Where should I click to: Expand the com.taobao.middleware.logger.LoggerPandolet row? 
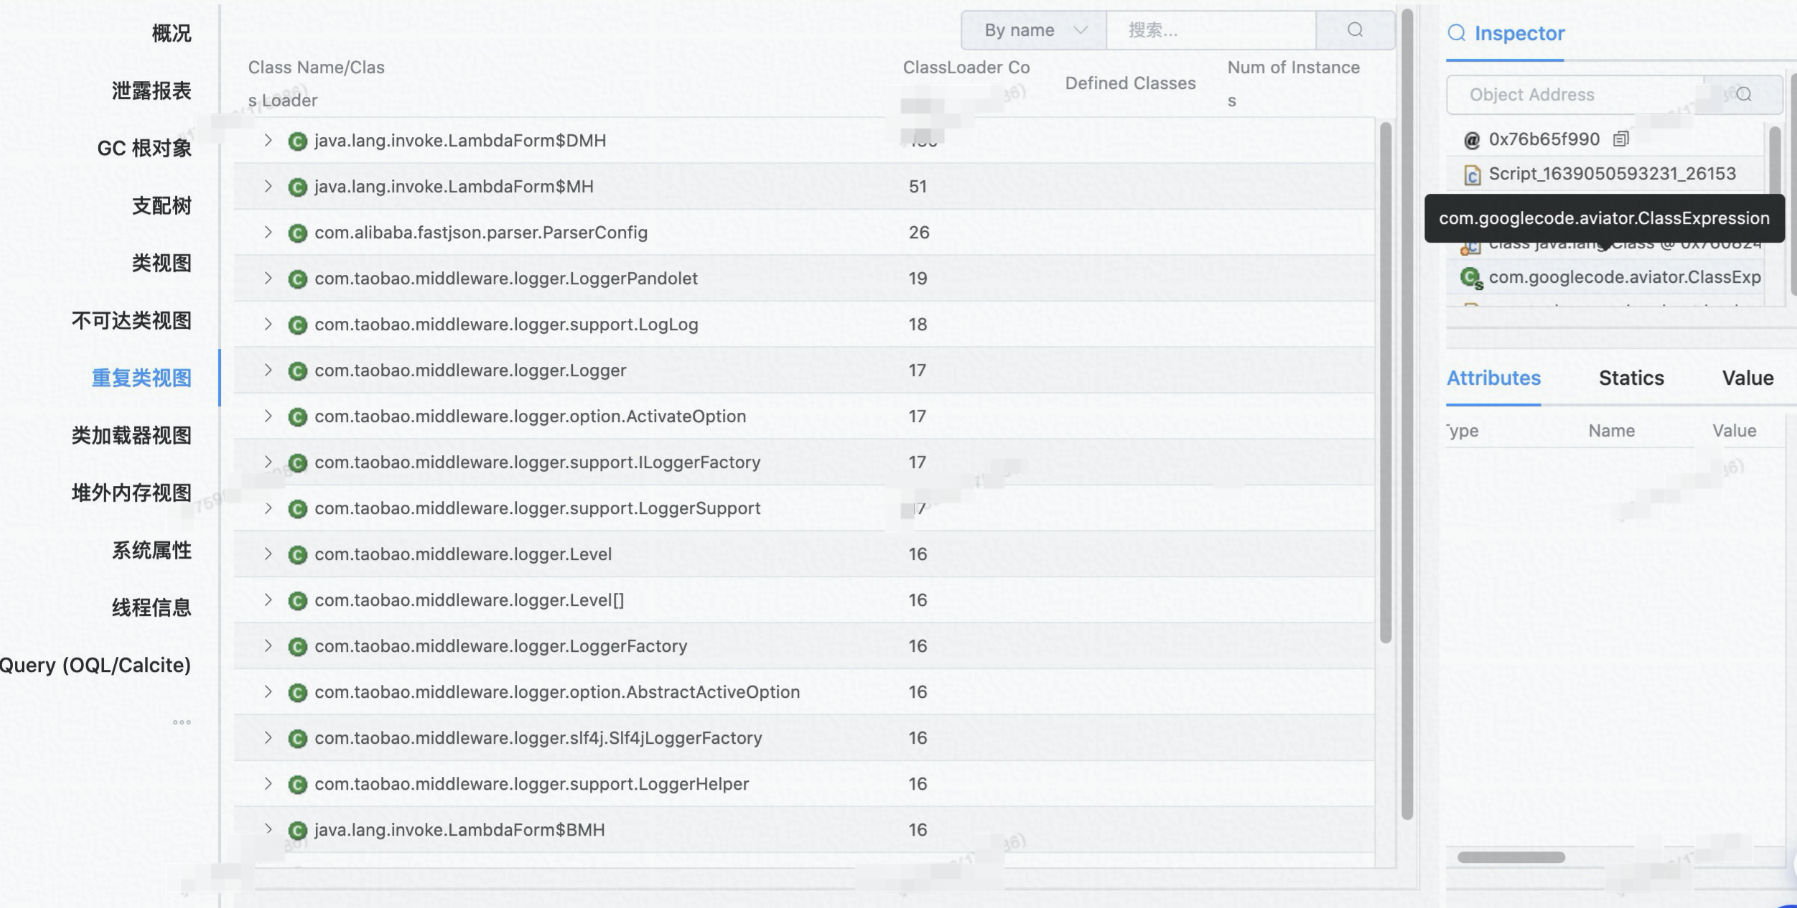point(268,278)
